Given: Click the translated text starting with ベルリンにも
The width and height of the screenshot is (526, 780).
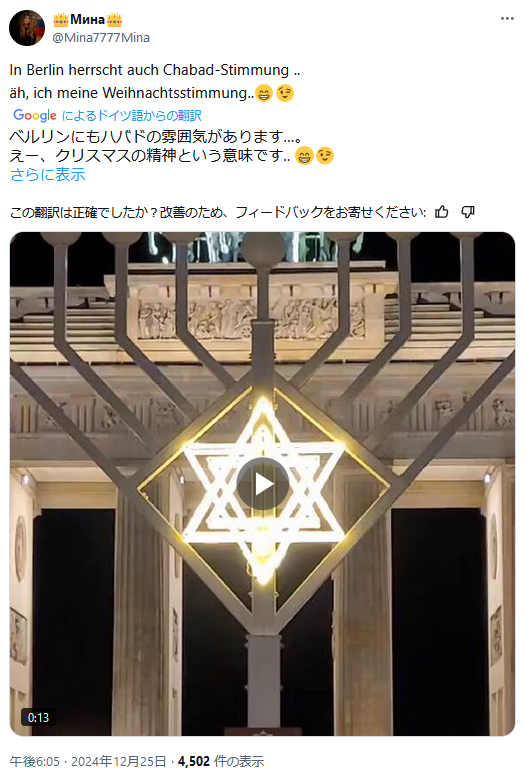Looking at the screenshot, I should pos(172,146).
